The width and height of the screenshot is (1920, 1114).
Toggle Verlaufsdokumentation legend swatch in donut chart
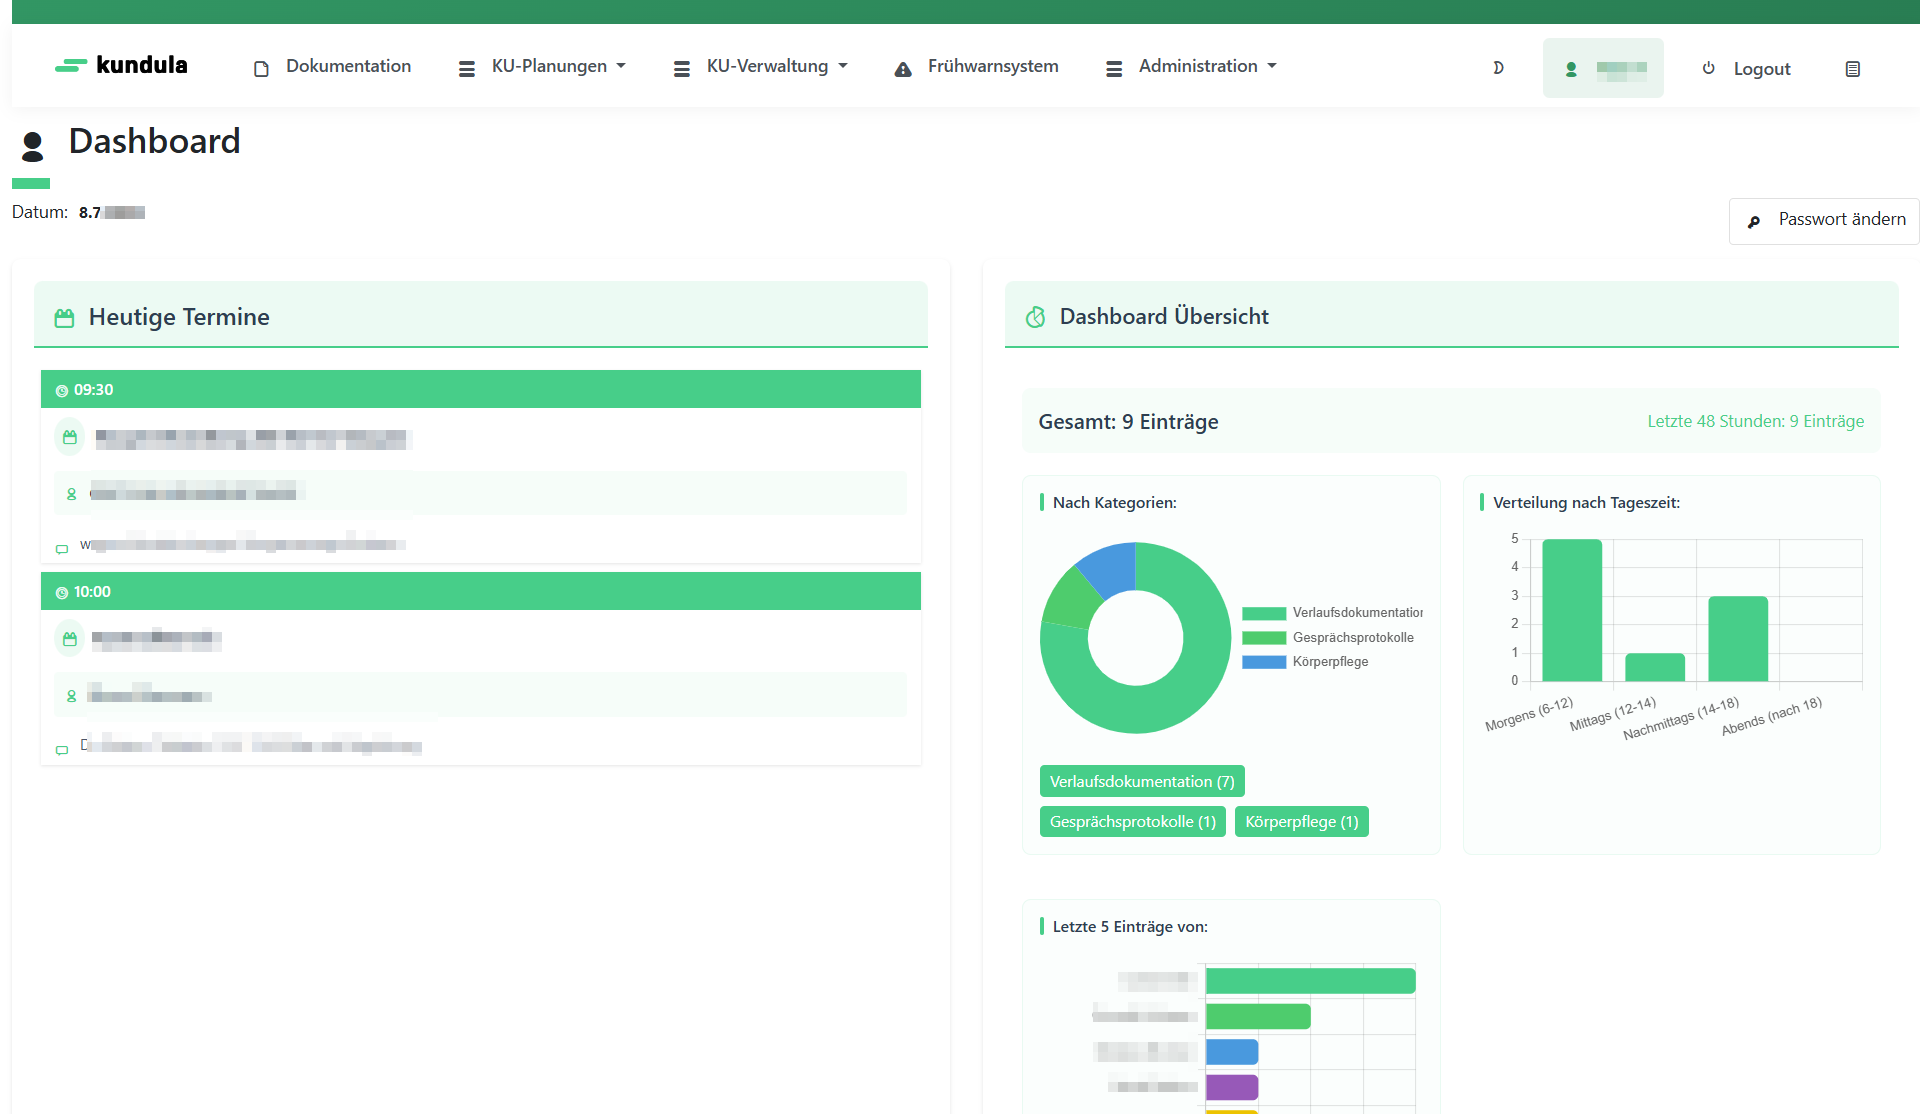(1264, 613)
